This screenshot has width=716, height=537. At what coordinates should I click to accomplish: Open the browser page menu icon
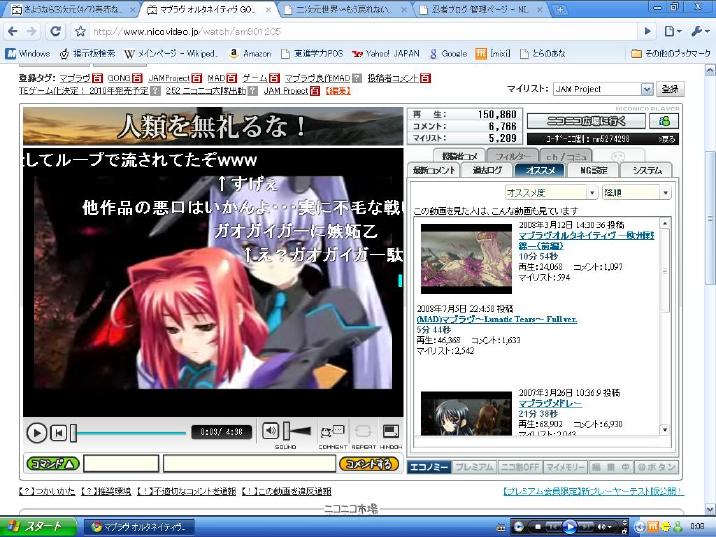point(672,31)
